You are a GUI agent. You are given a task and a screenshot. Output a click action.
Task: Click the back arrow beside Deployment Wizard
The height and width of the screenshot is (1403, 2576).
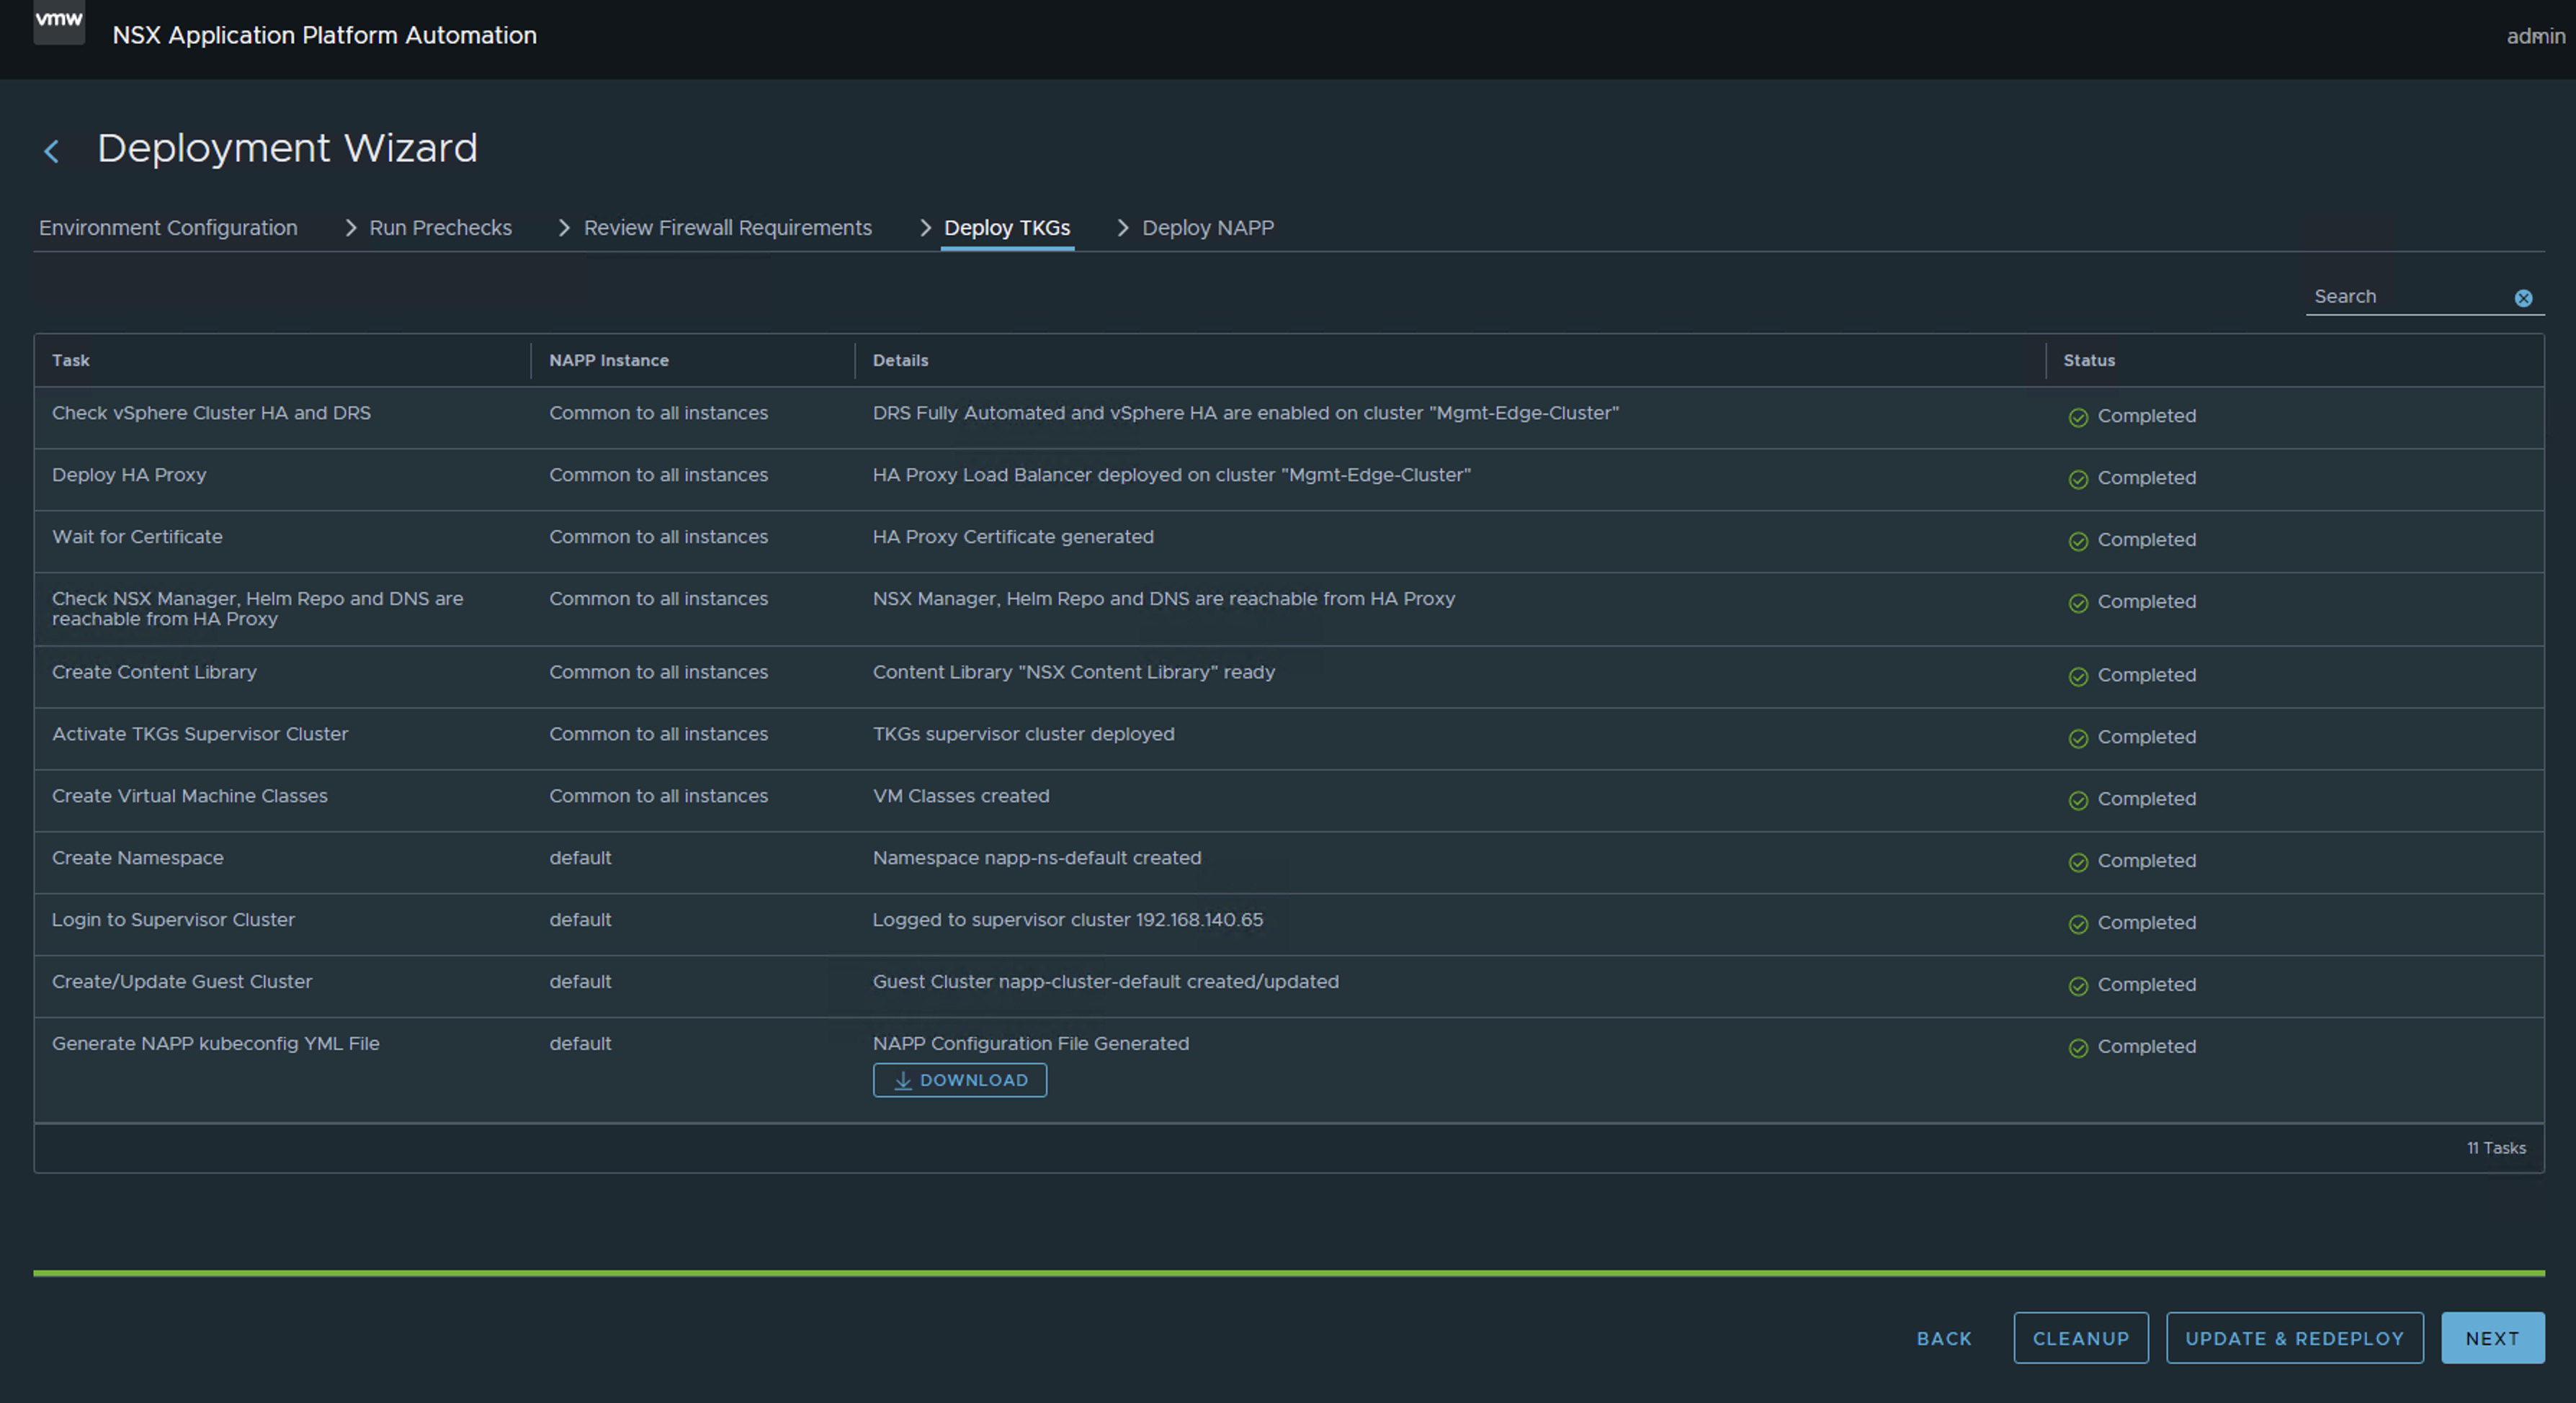pyautogui.click(x=52, y=151)
